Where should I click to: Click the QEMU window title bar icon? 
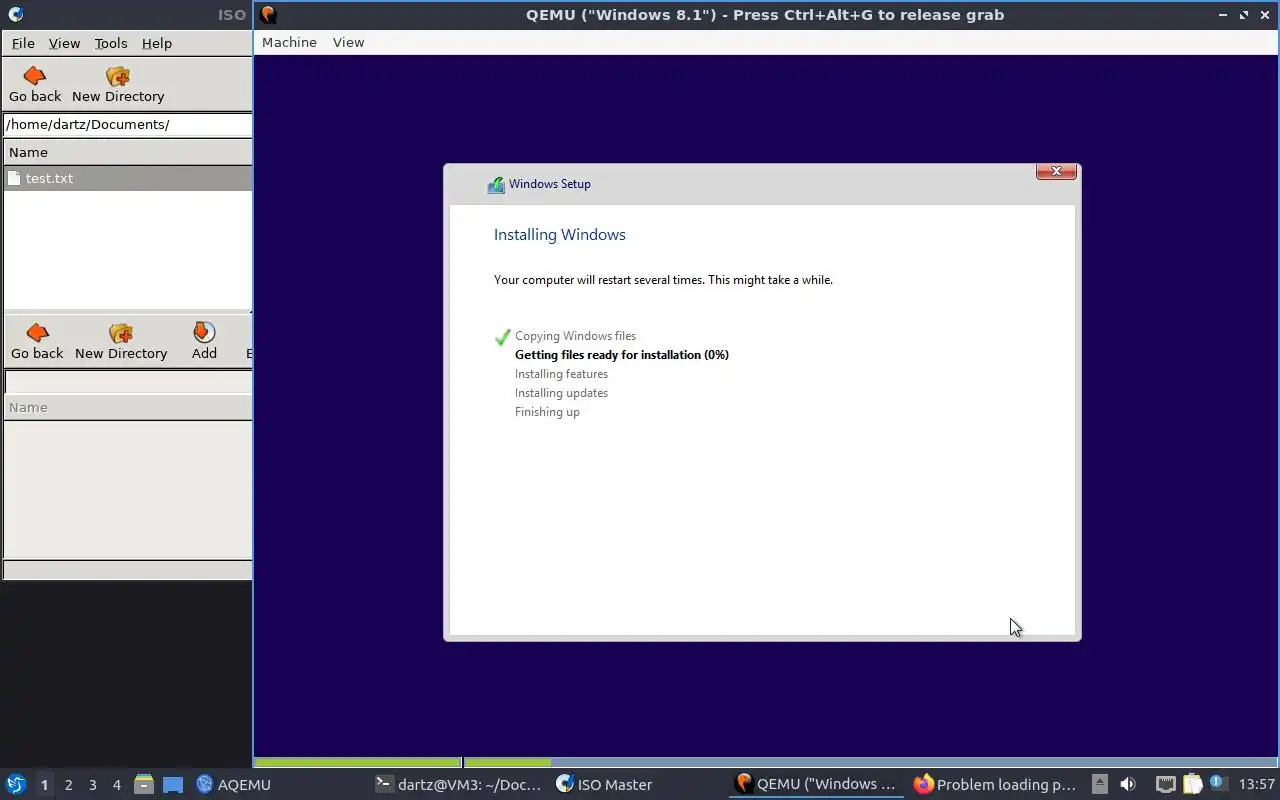268,15
